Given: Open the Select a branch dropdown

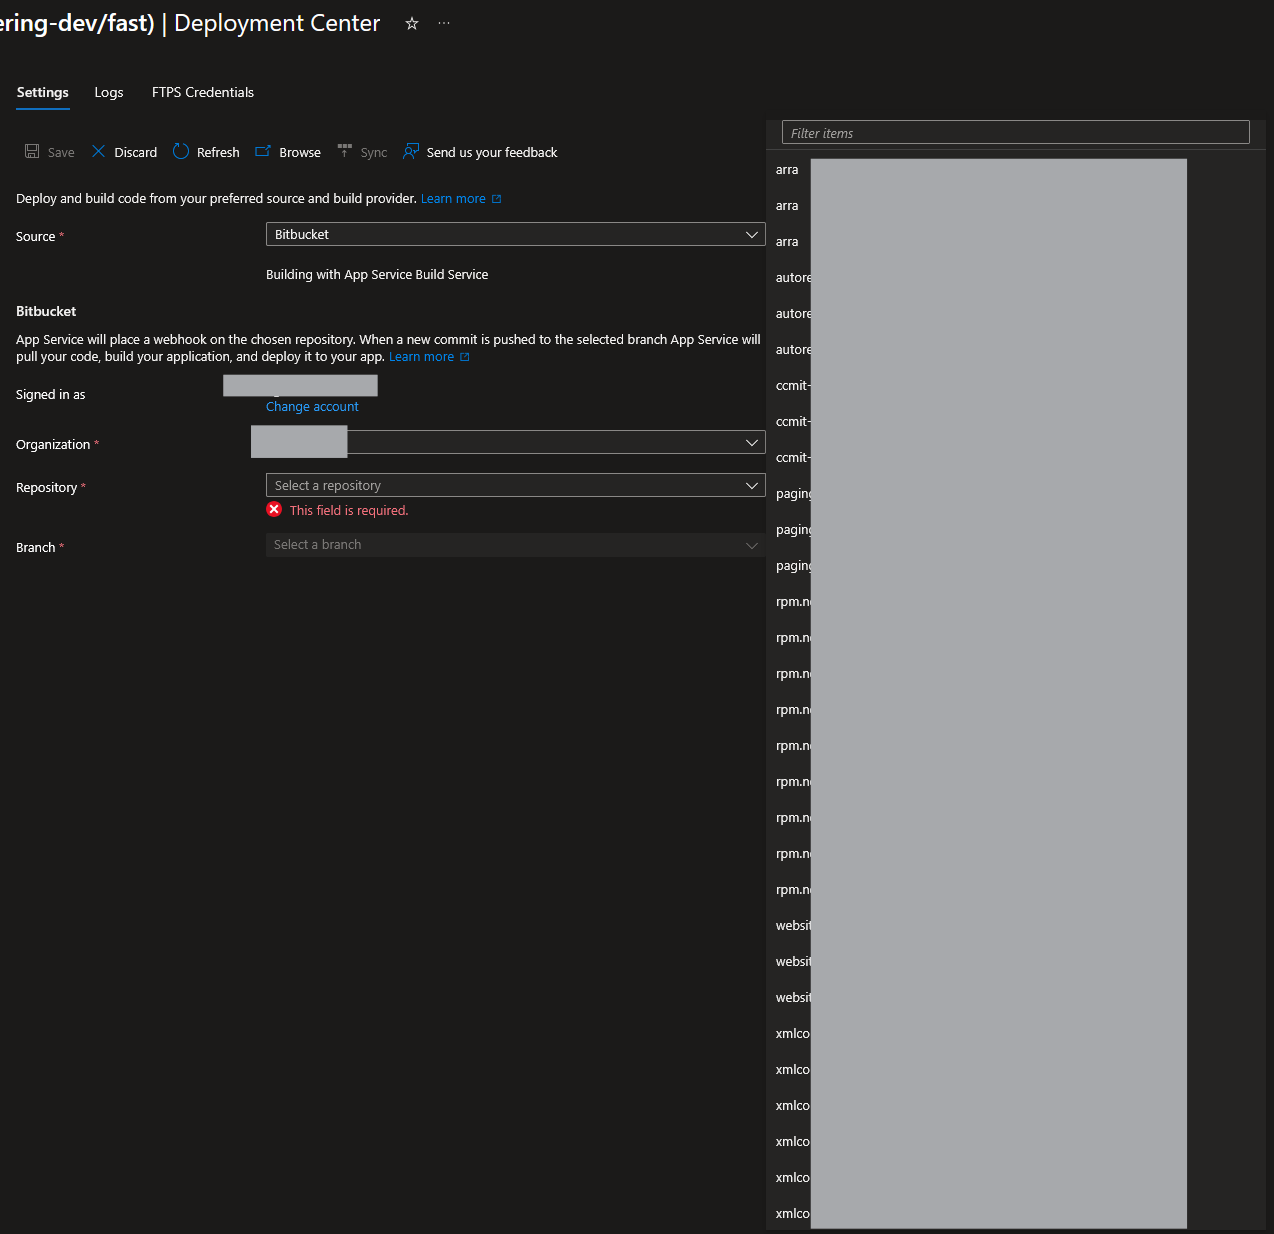Looking at the screenshot, I should coord(515,545).
